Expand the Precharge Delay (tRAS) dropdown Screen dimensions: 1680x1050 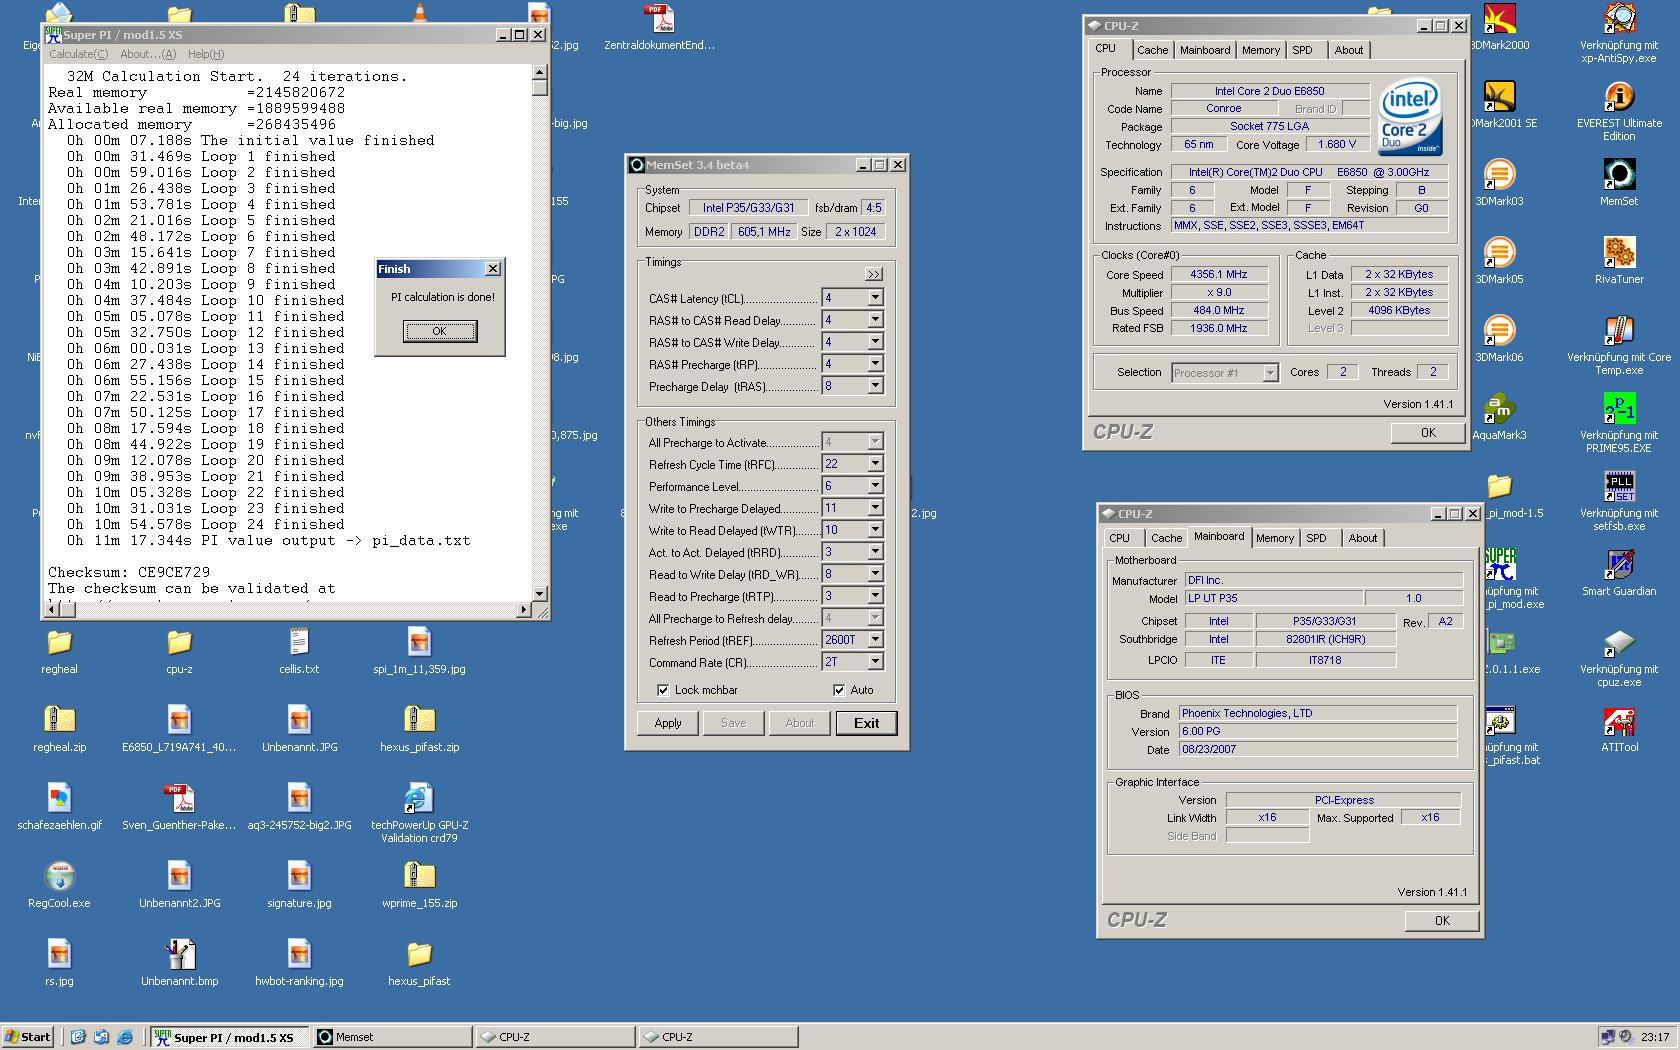point(875,386)
